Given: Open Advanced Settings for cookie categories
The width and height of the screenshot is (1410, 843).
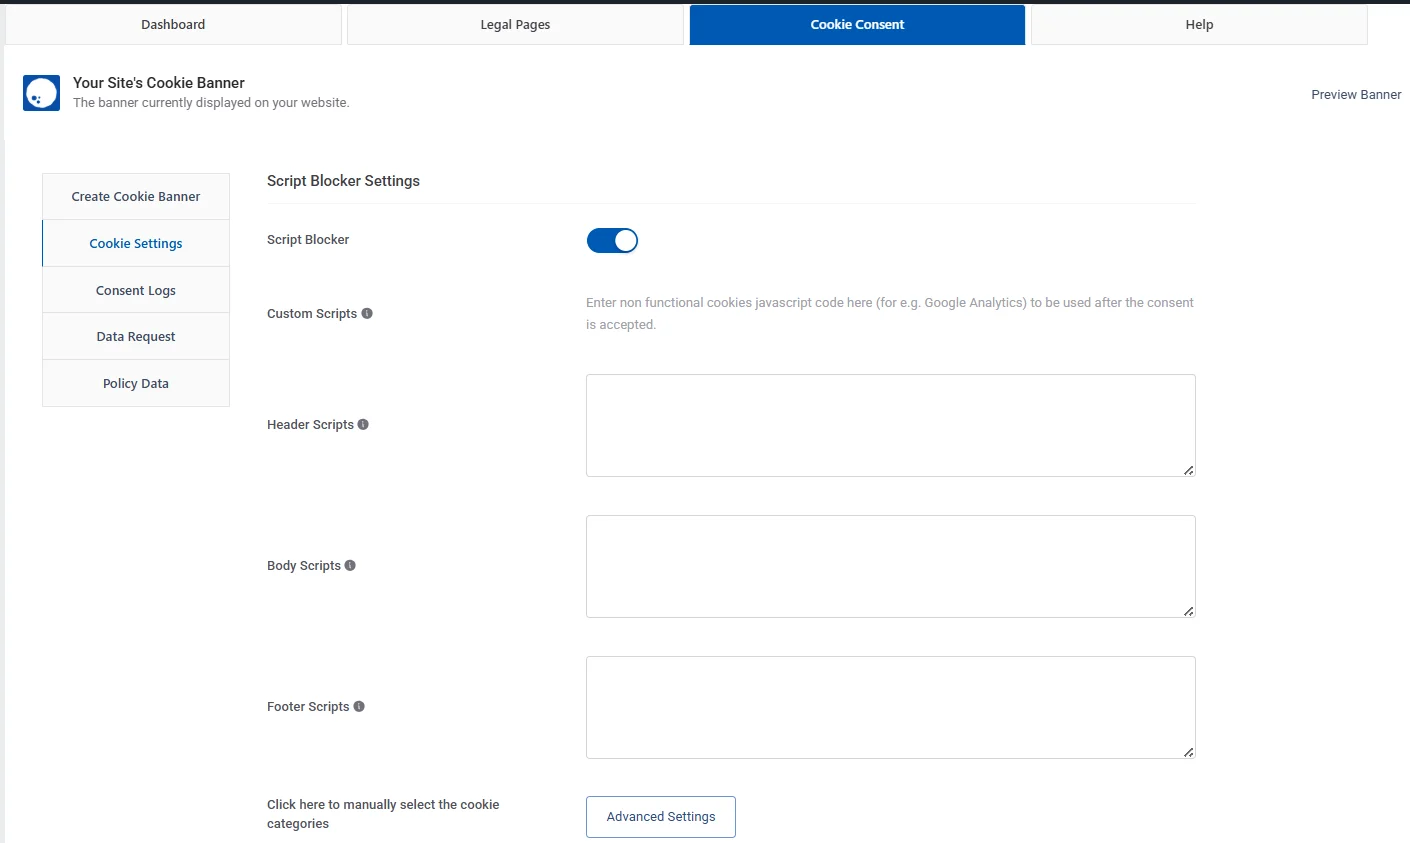Looking at the screenshot, I should (x=660, y=816).
